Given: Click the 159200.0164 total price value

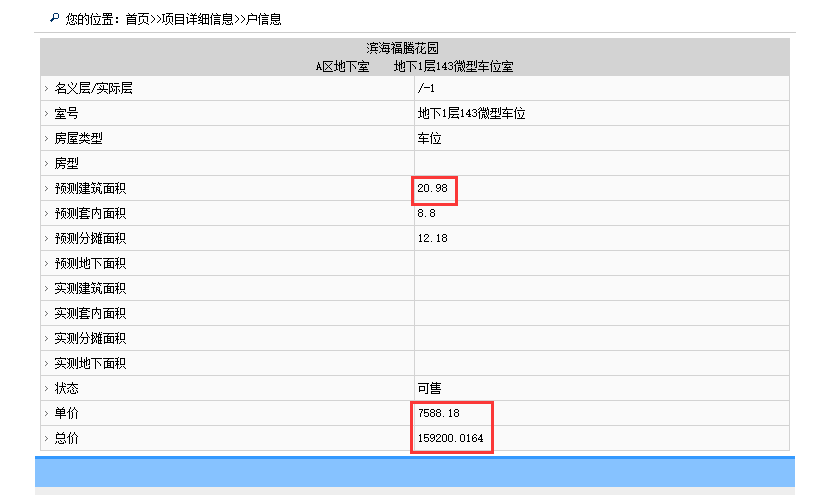Looking at the screenshot, I should [x=450, y=438].
